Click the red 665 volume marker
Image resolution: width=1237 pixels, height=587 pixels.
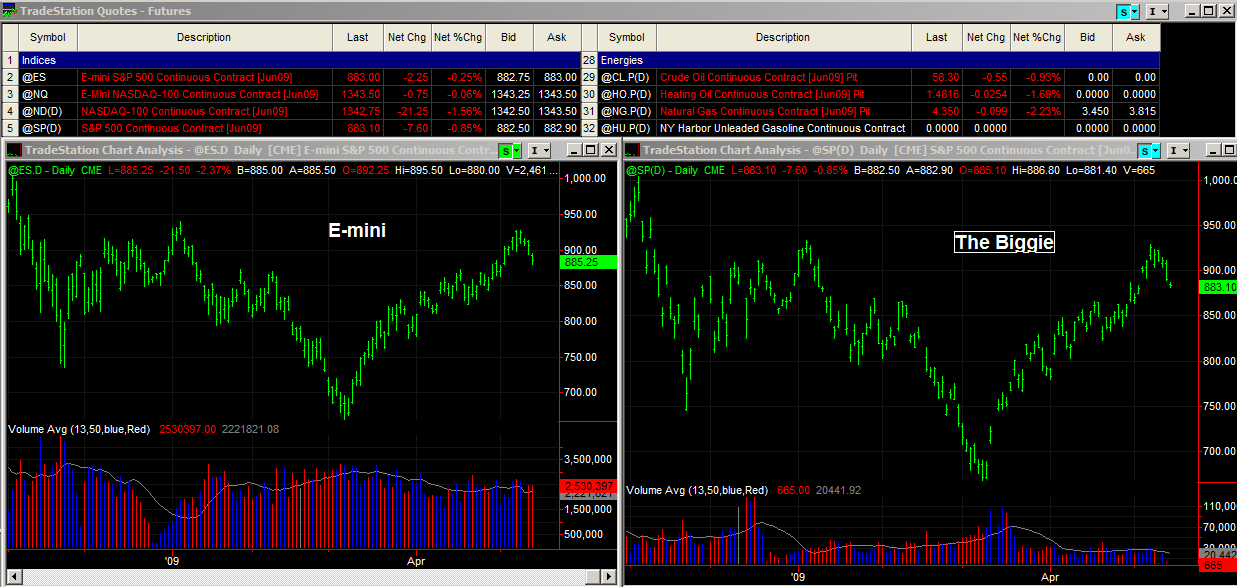point(1217,566)
